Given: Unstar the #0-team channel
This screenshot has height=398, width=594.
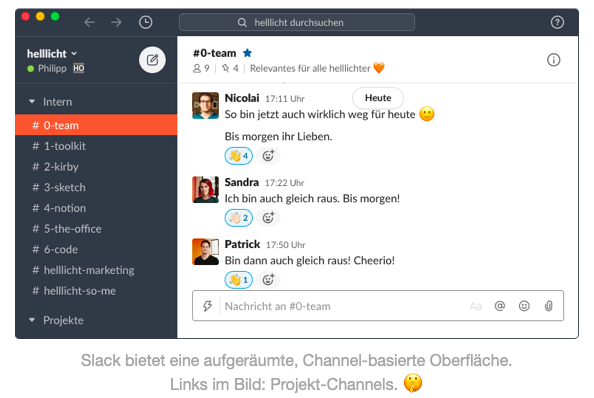Looking at the screenshot, I should [247, 53].
